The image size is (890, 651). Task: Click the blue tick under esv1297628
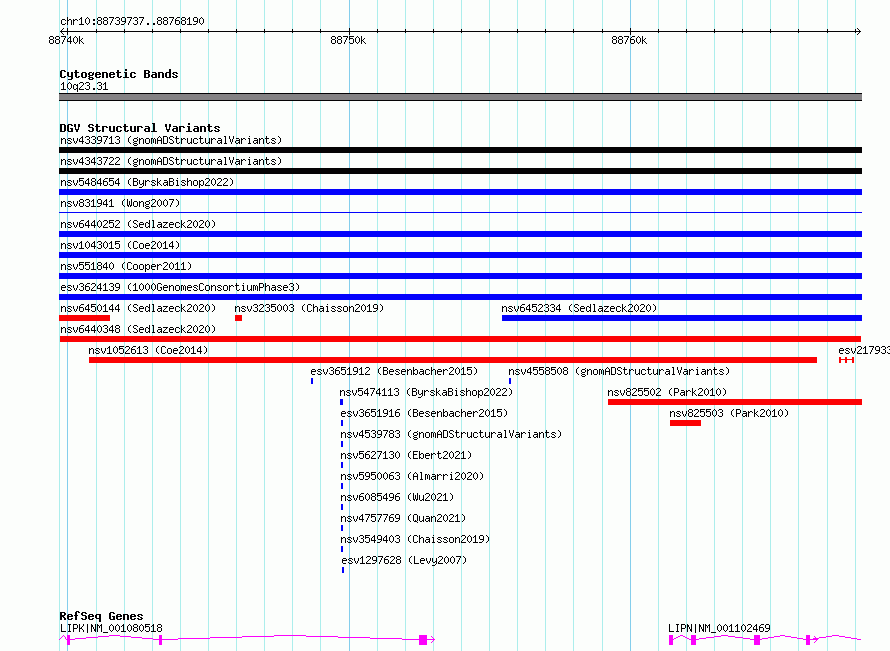tap(343, 570)
